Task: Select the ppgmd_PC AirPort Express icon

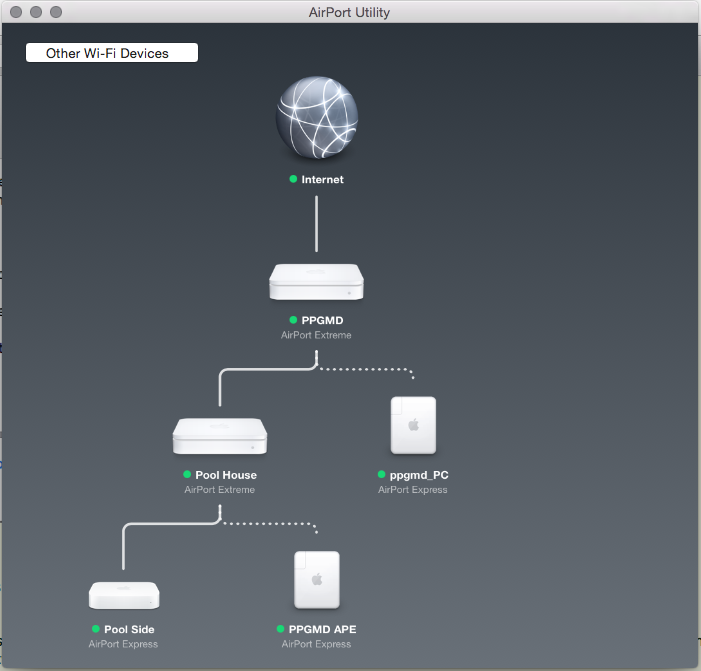Action: [414, 425]
